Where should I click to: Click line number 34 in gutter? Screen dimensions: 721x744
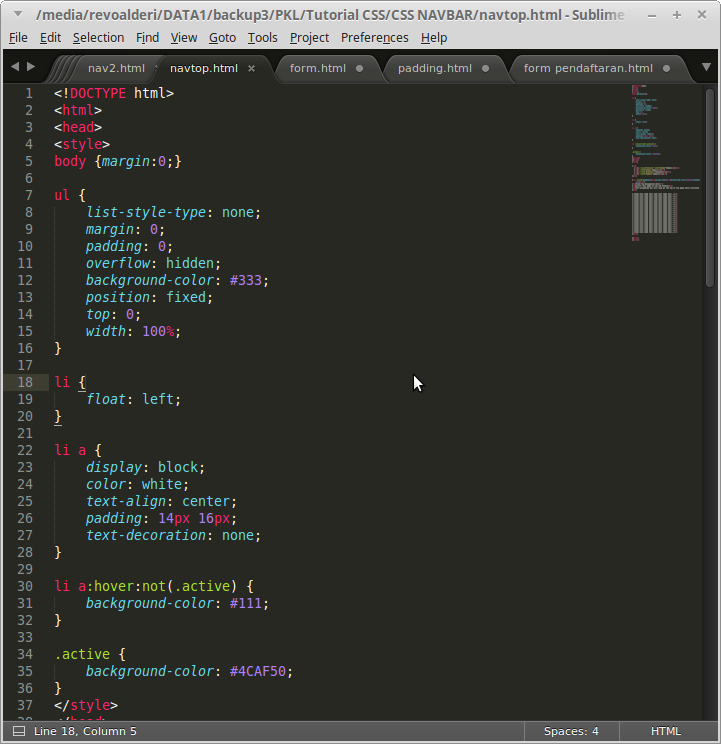pos(25,654)
